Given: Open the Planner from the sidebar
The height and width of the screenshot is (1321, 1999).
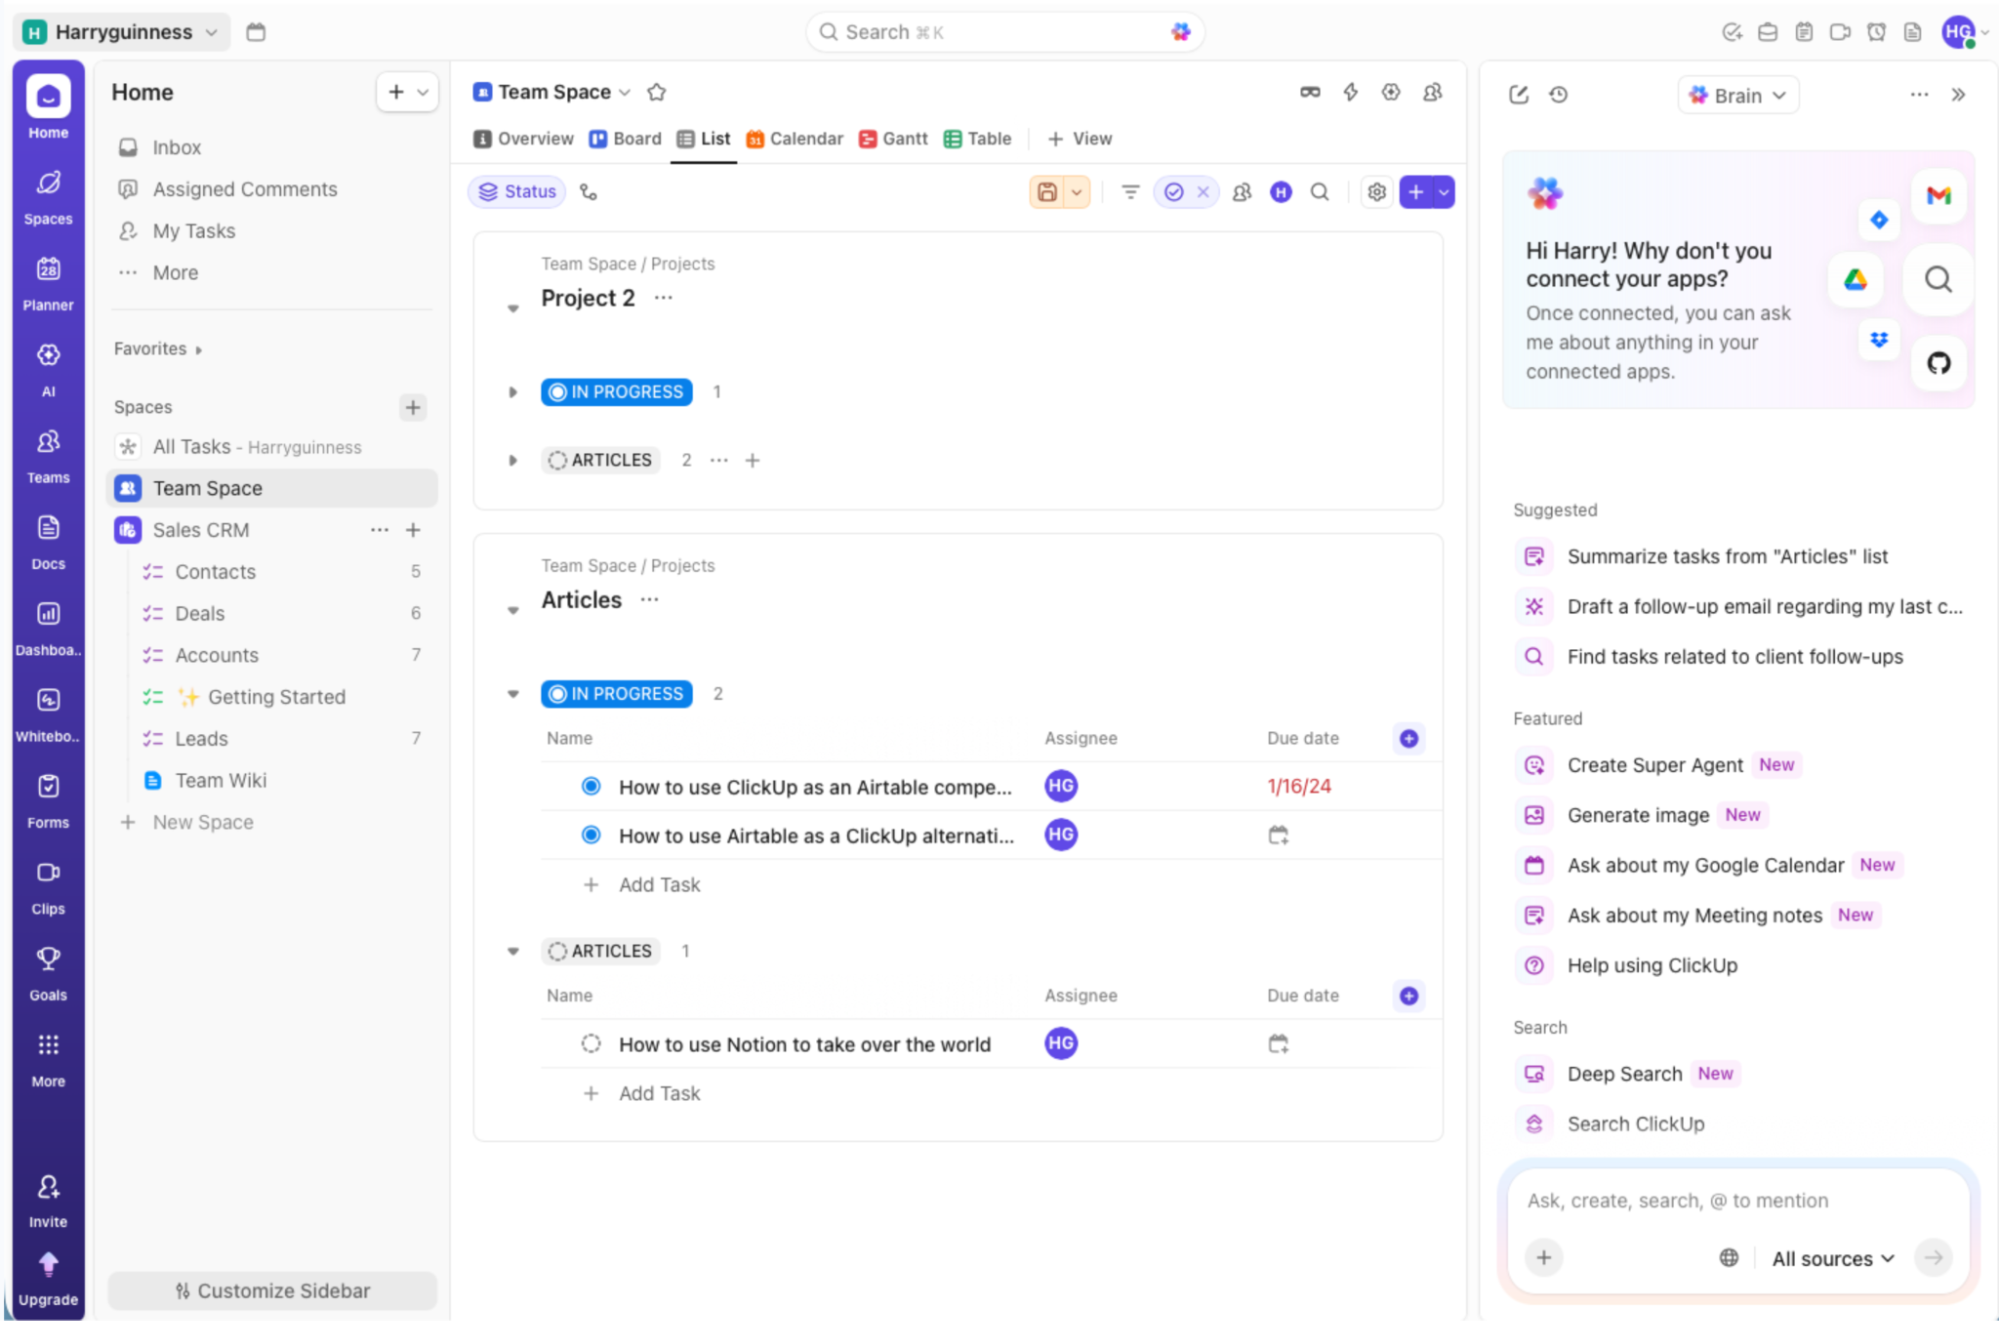Looking at the screenshot, I should pyautogui.click(x=47, y=280).
